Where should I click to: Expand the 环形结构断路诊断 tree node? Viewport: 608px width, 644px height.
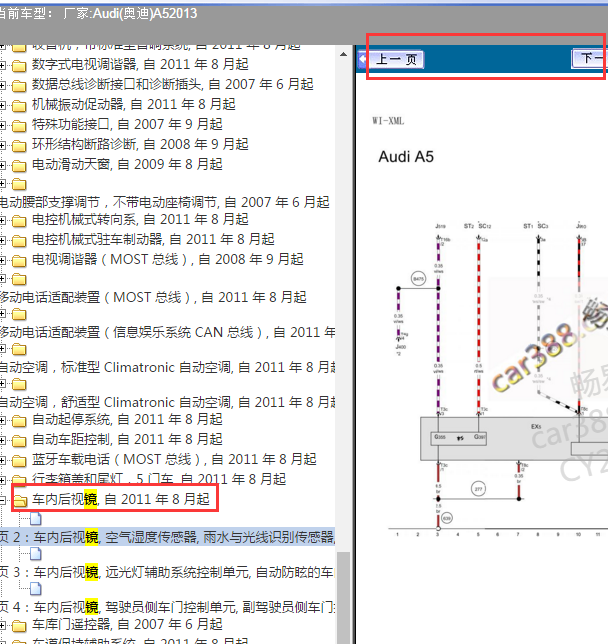click(2, 145)
